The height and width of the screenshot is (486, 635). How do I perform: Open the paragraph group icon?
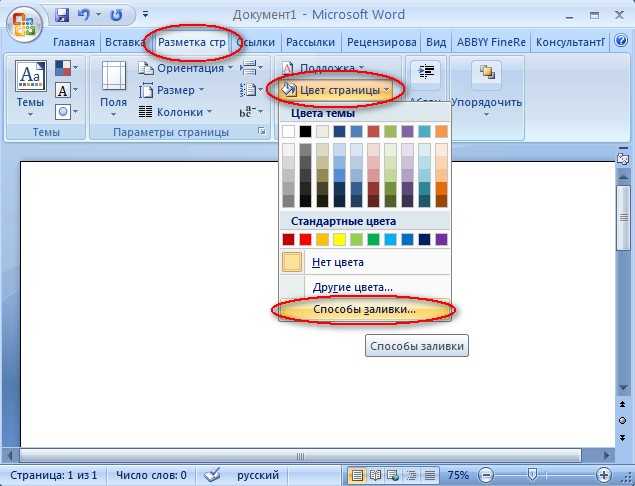pyautogui.click(x=425, y=74)
